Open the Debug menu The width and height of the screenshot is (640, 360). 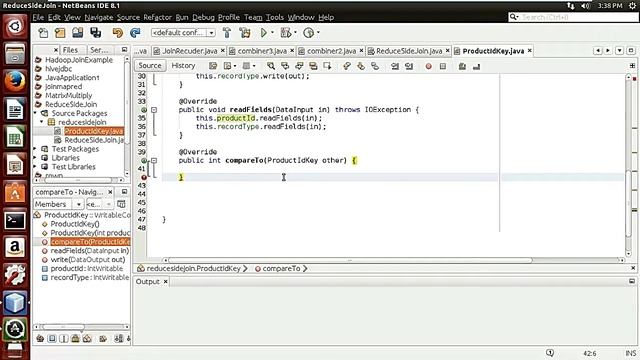203,17
